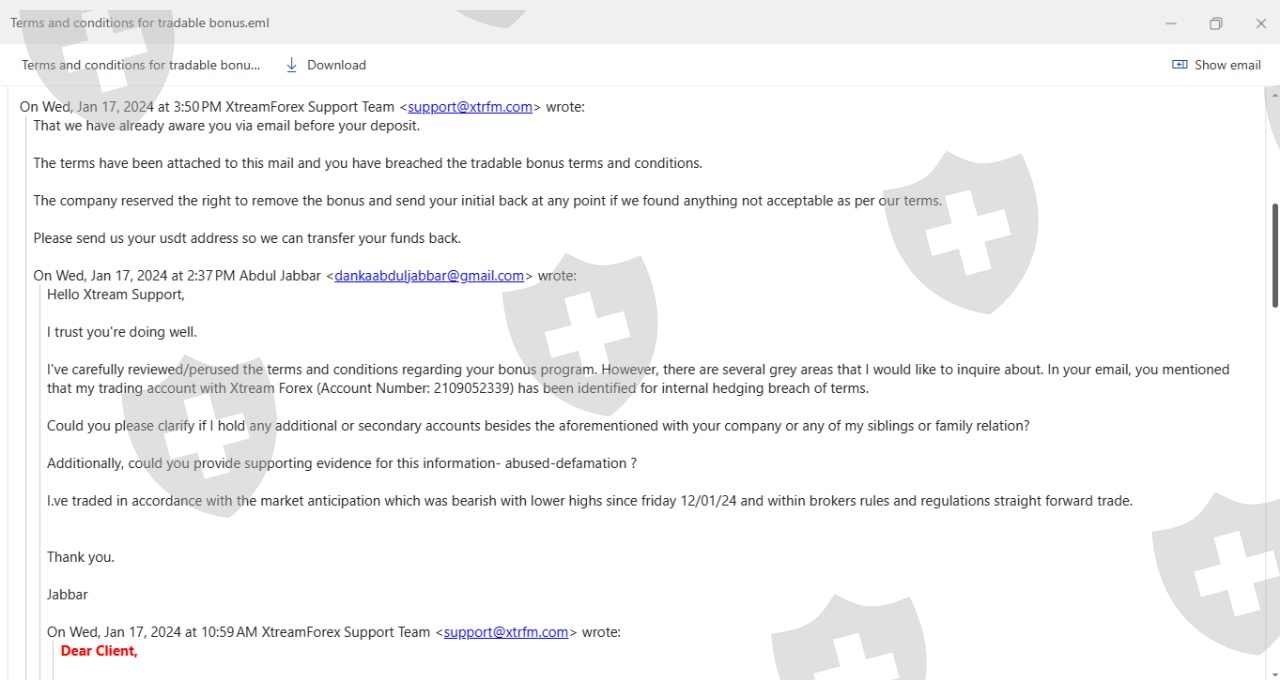
Task: Select the 'Terms and conditions for tradable bonu...' tab
Action: pyautogui.click(x=140, y=65)
